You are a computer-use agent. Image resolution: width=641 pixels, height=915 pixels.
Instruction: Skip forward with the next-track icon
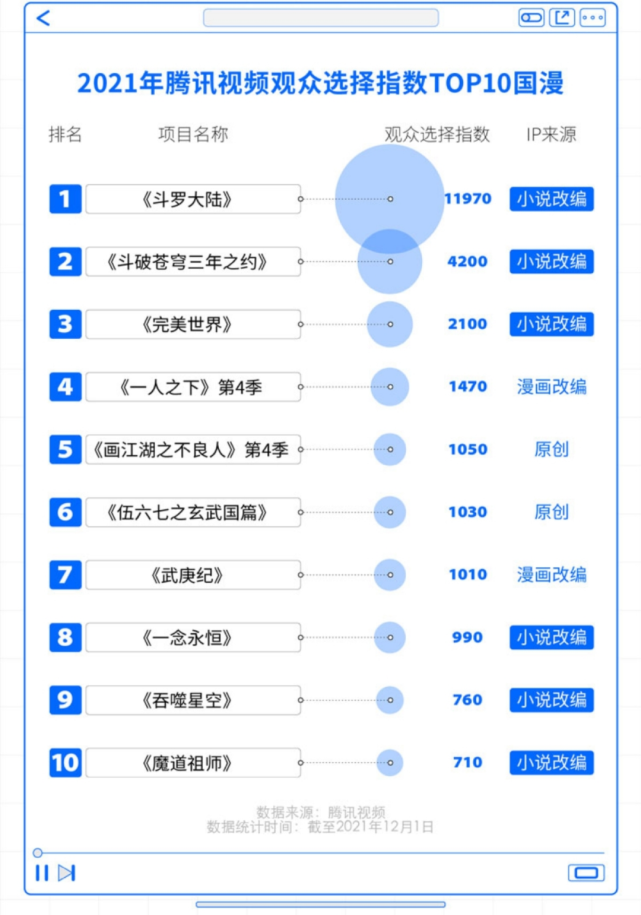(x=67, y=873)
